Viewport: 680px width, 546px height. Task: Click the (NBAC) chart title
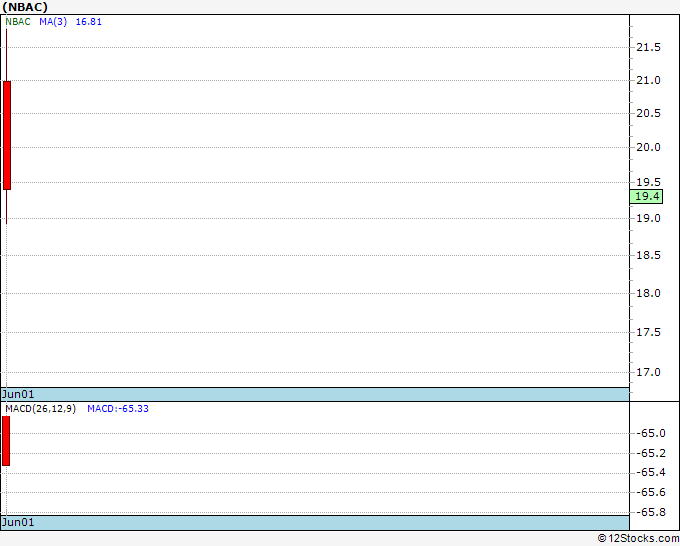25,7
